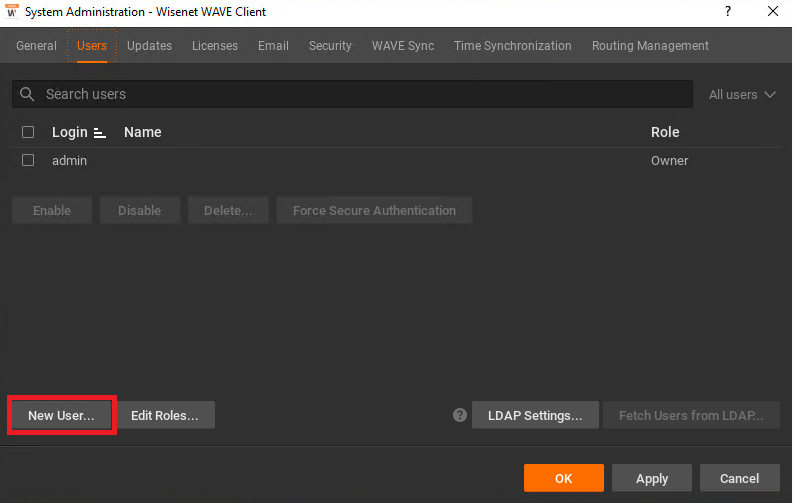Image resolution: width=795 pixels, height=503 pixels.
Task: Focus the Search users field
Action: coord(352,94)
